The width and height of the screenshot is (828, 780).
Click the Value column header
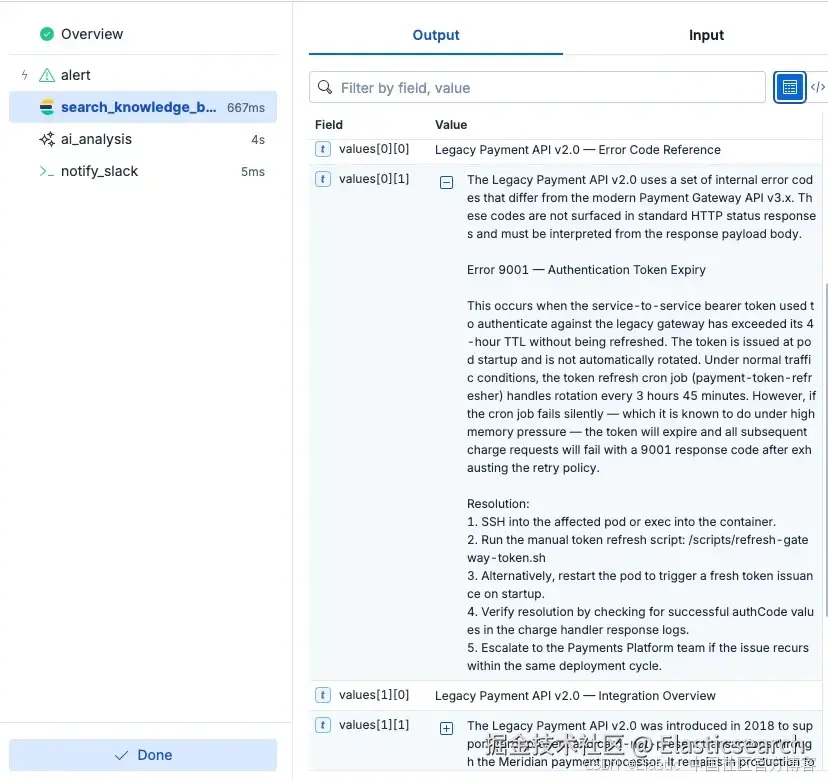click(x=450, y=125)
